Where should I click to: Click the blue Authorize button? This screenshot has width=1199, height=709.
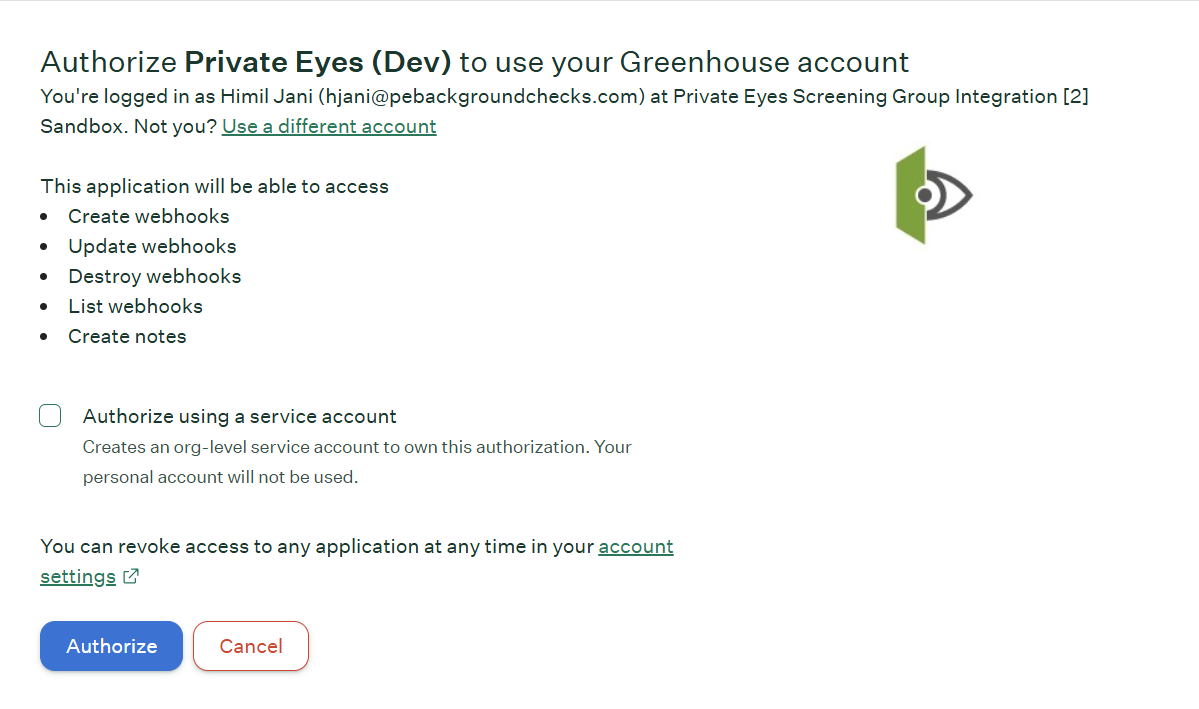(112, 646)
